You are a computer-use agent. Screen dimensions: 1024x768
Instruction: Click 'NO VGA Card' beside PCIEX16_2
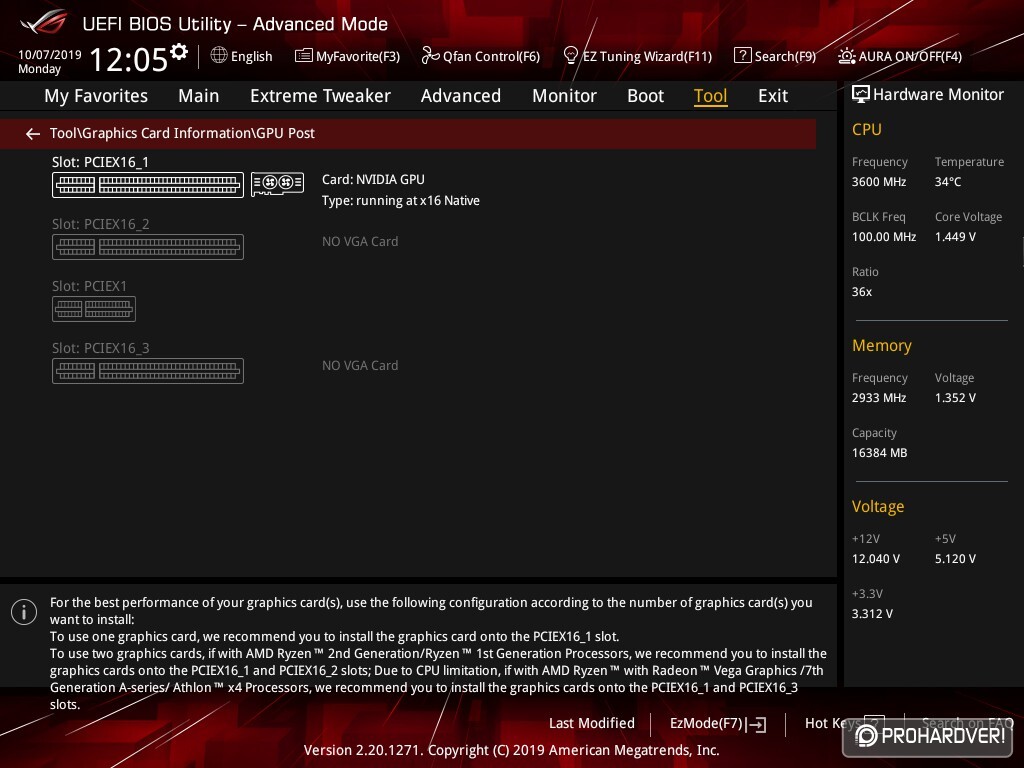point(360,242)
